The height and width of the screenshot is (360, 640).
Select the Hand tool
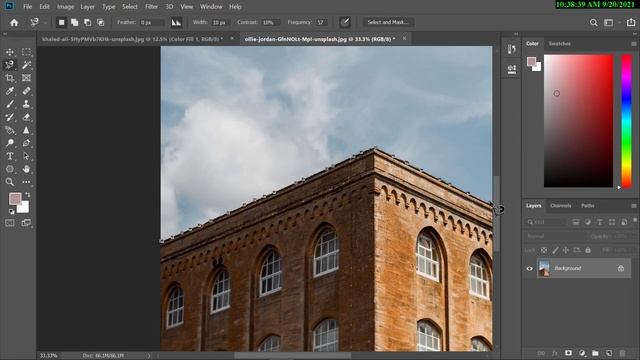(26, 169)
